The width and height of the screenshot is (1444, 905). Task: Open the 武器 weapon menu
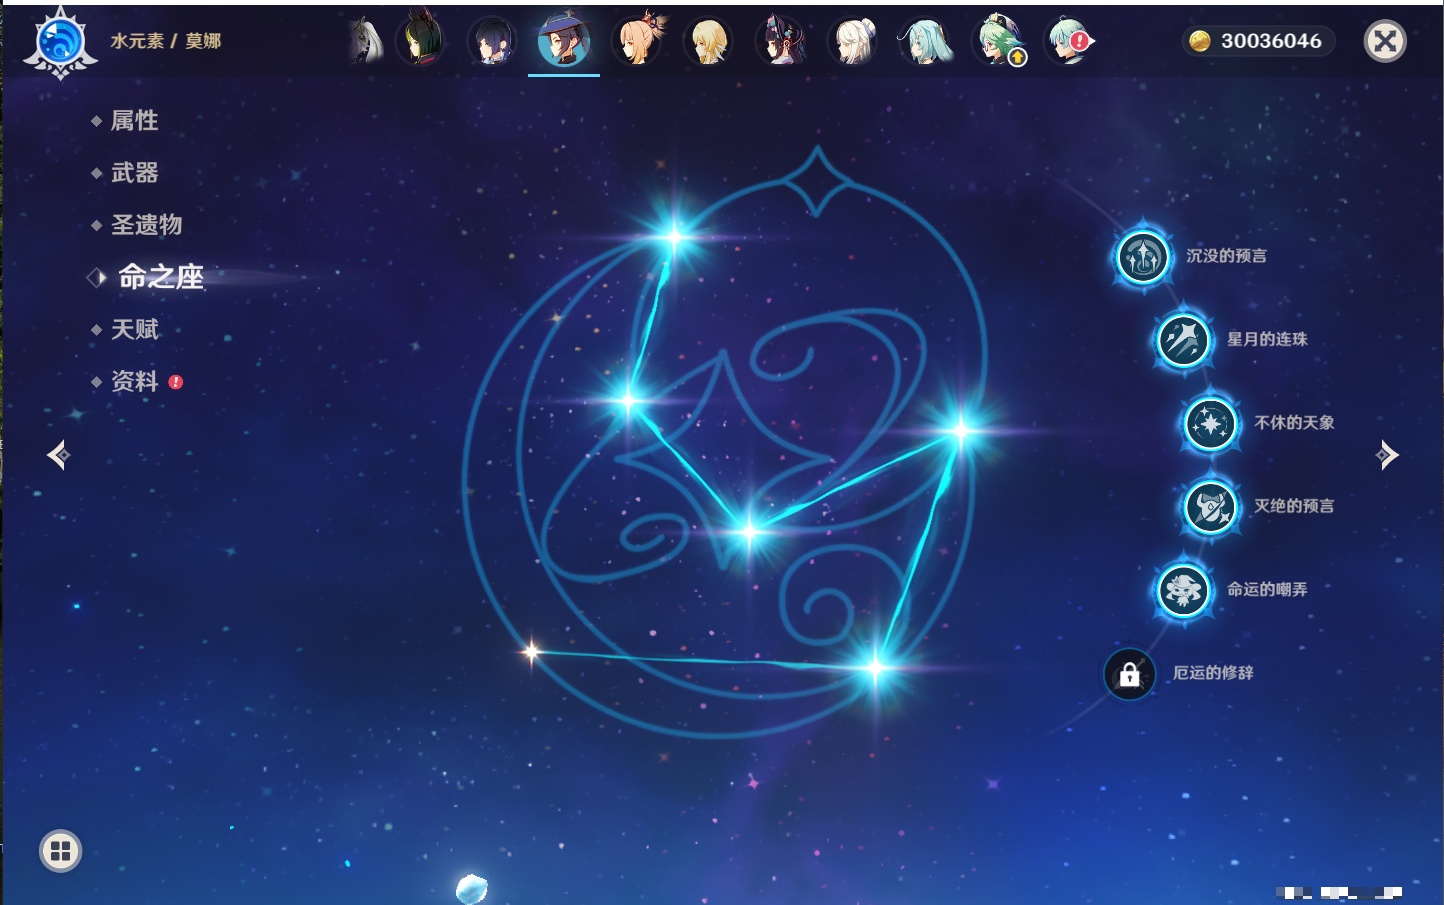(x=134, y=173)
